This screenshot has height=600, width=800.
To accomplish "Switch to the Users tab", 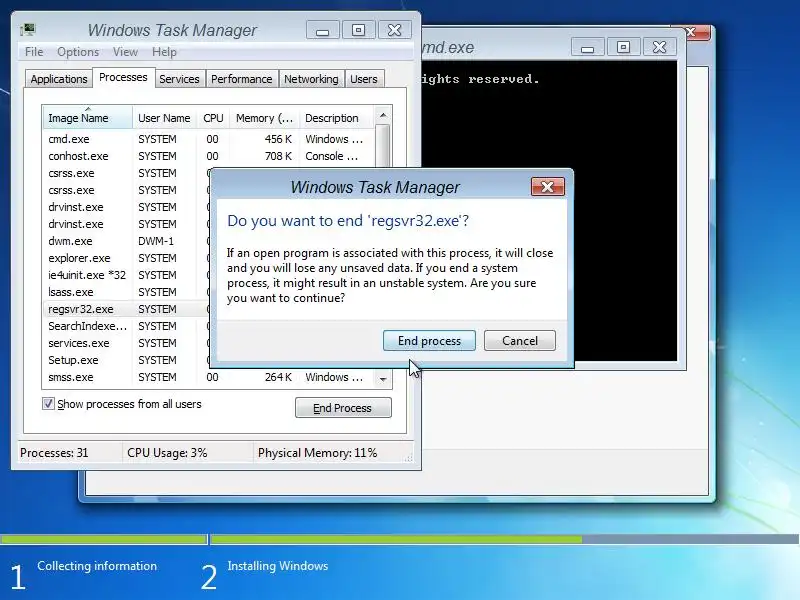I will click(x=364, y=79).
